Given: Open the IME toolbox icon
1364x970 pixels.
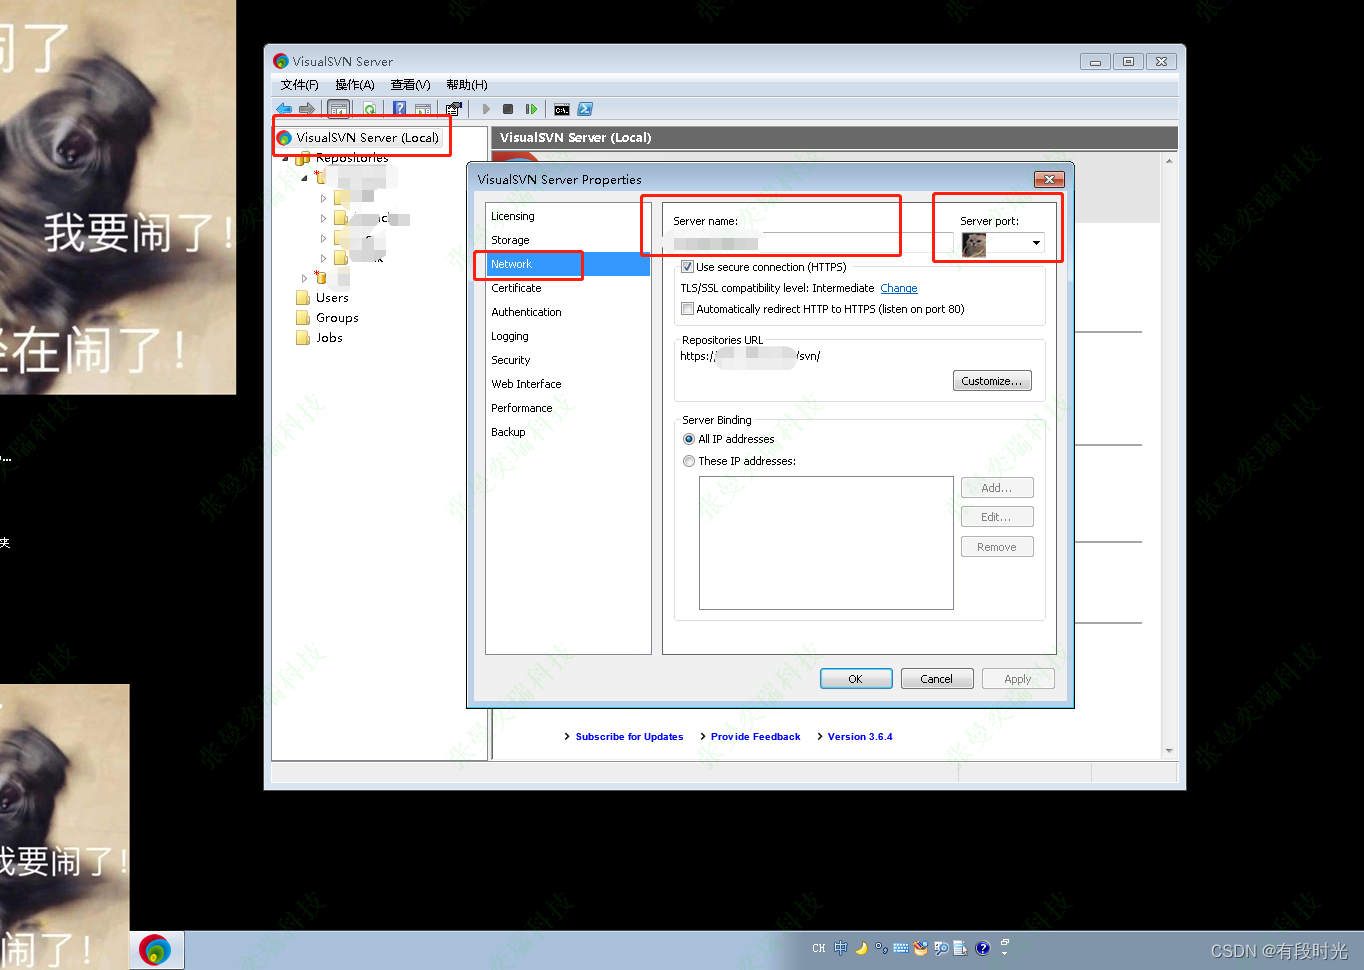Looking at the screenshot, I should pyautogui.click(x=921, y=948).
